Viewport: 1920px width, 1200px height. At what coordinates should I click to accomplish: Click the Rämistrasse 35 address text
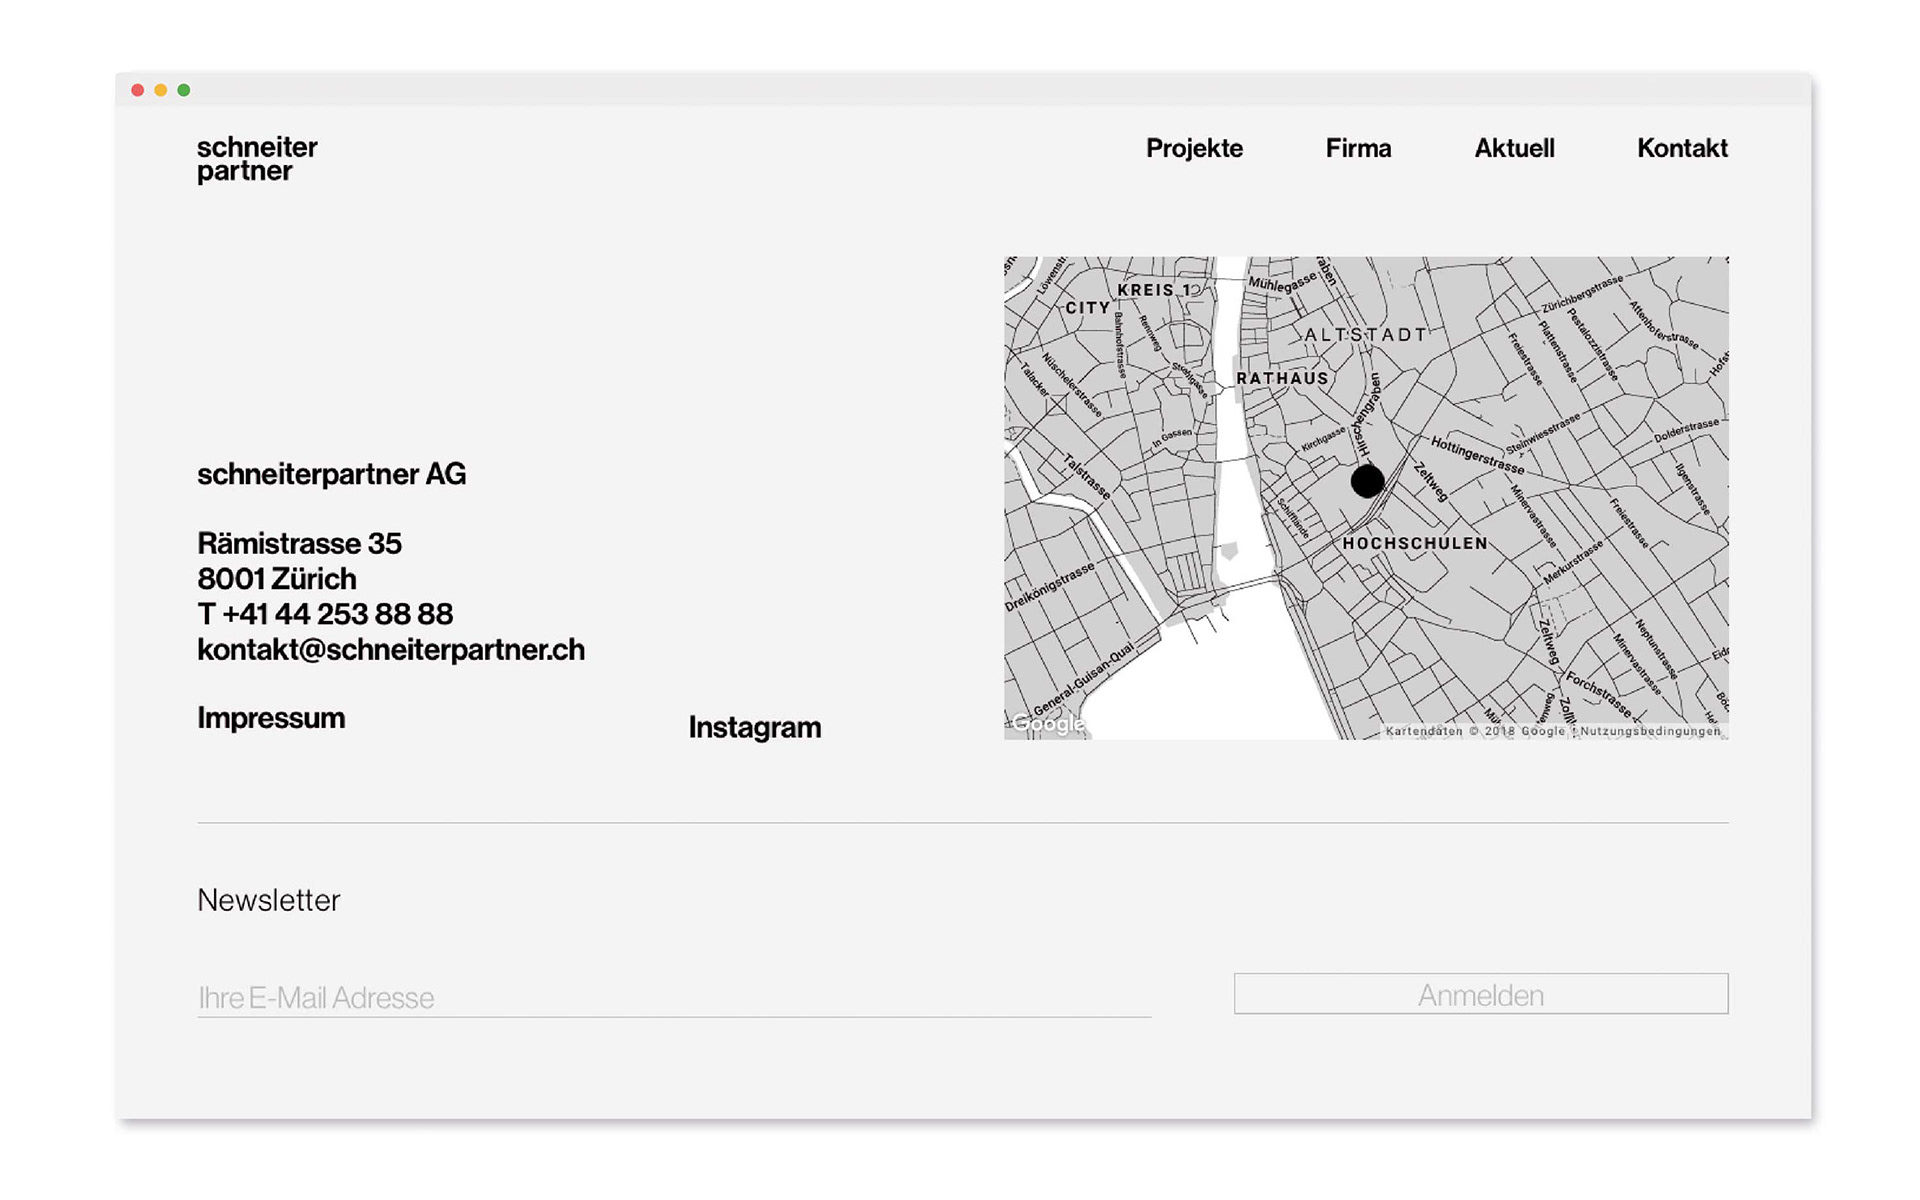[x=299, y=543]
